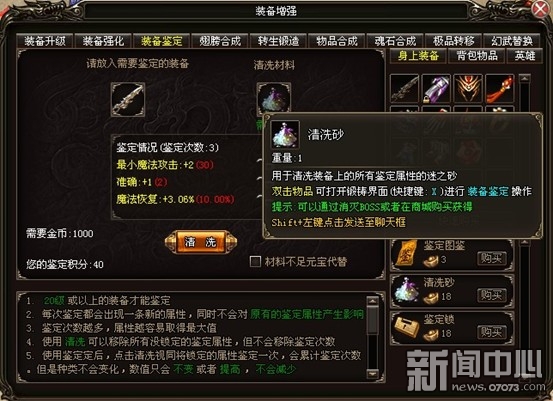553x401 pixels.
Task: Select the golden helmet equipped item icon
Action: click(468, 88)
